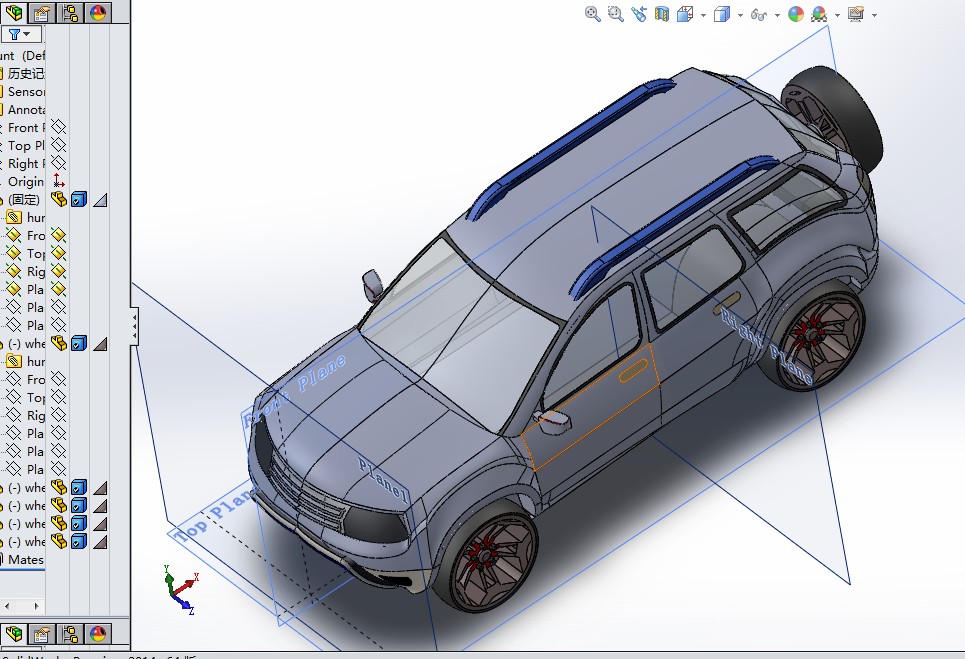Switch to the DisplayManager colored-ball tab
Image resolution: width=965 pixels, height=659 pixels.
click(98, 14)
